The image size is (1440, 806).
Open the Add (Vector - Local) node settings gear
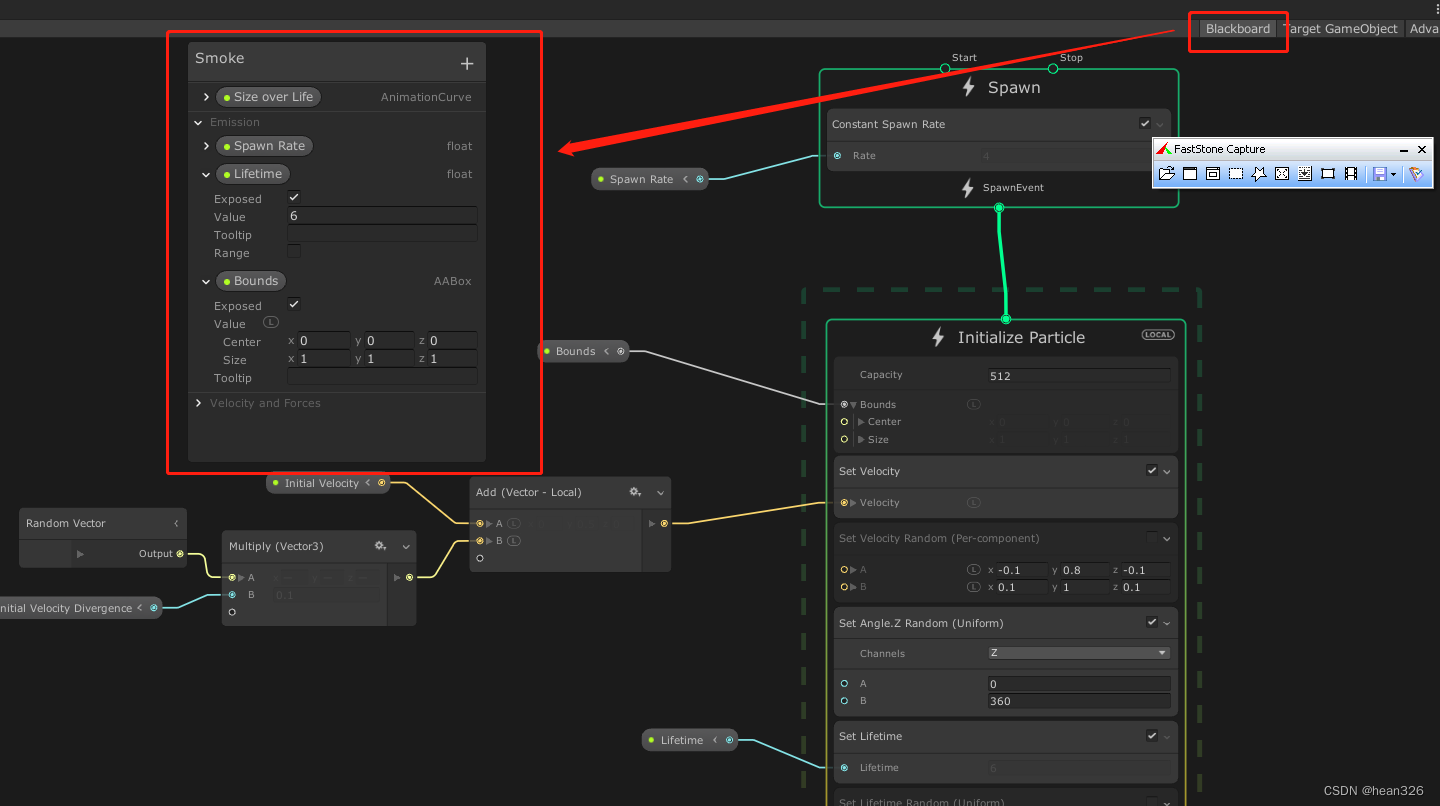[x=635, y=492]
